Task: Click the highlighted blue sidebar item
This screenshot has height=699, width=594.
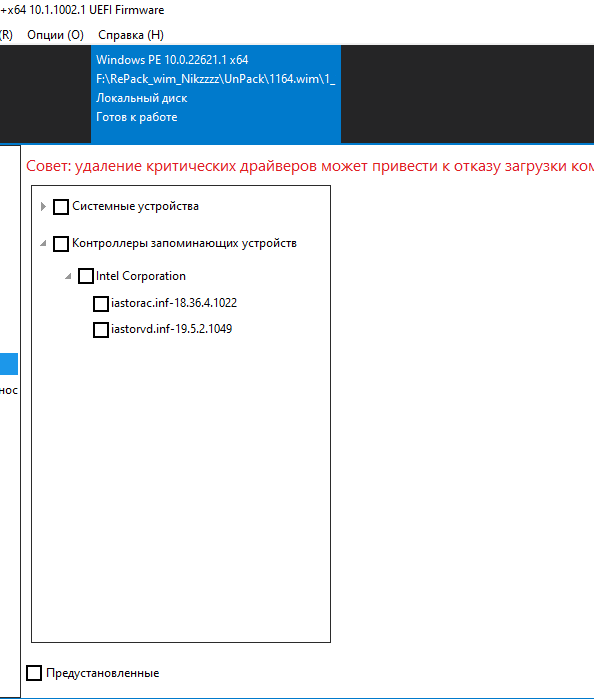Action: (x=9, y=364)
